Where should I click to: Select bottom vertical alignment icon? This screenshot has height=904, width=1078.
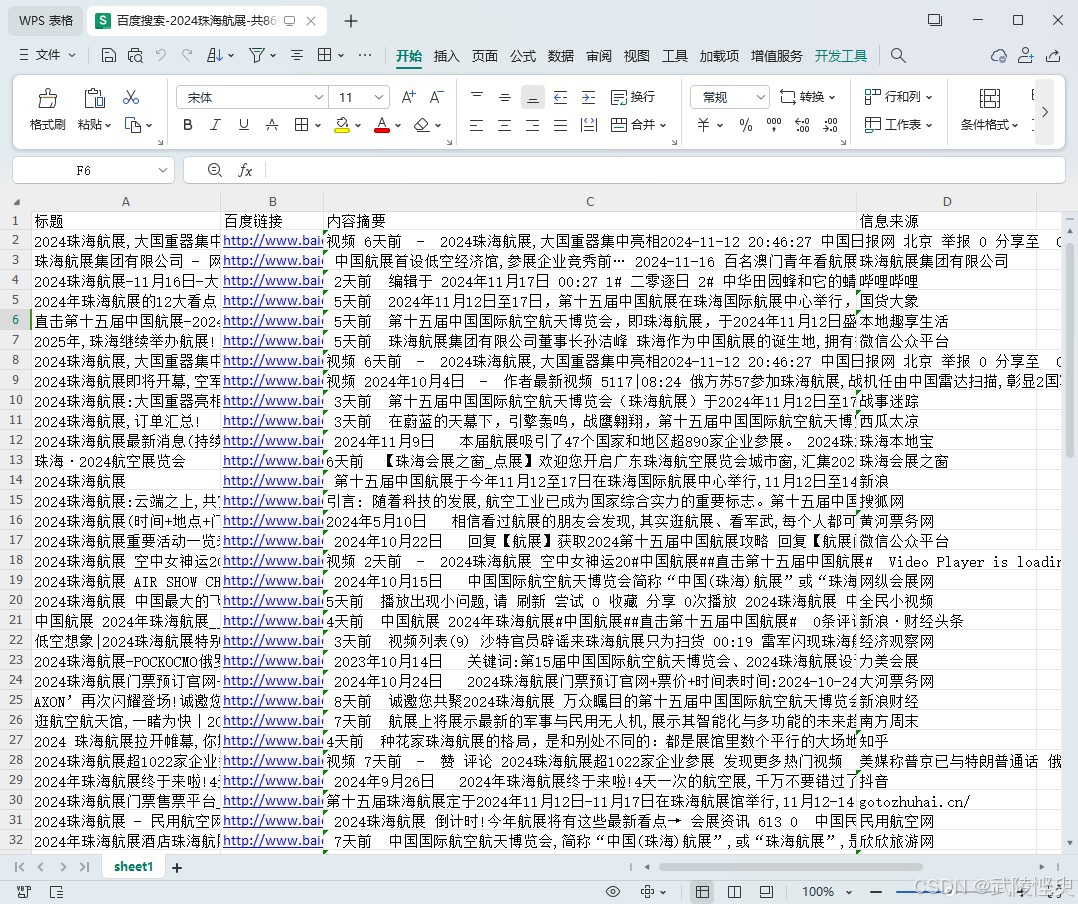[532, 97]
